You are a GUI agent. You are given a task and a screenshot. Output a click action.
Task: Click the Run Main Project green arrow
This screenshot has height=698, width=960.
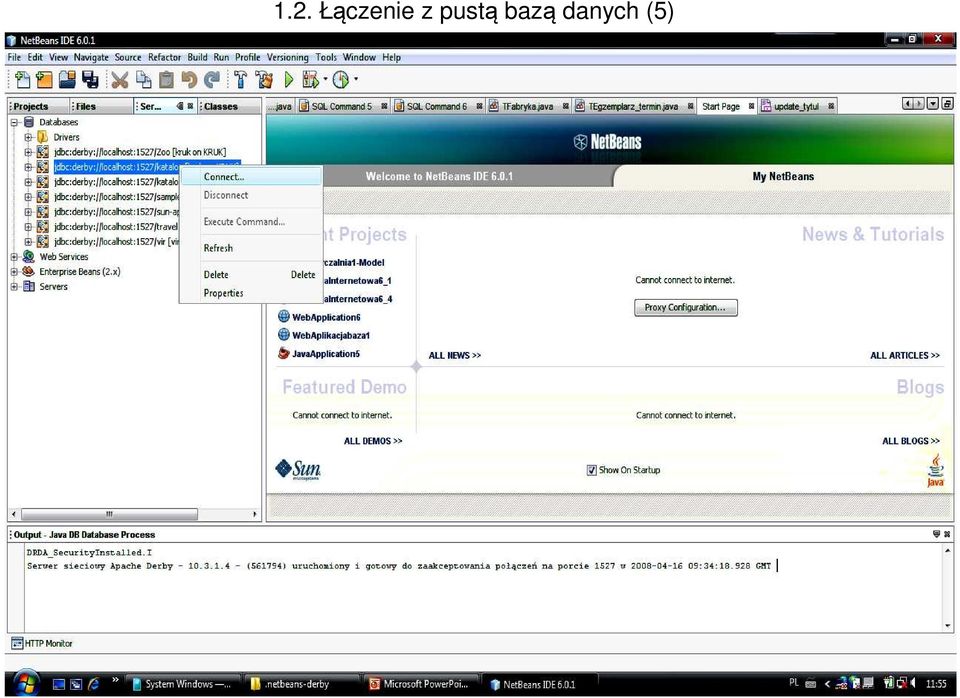tap(289, 80)
